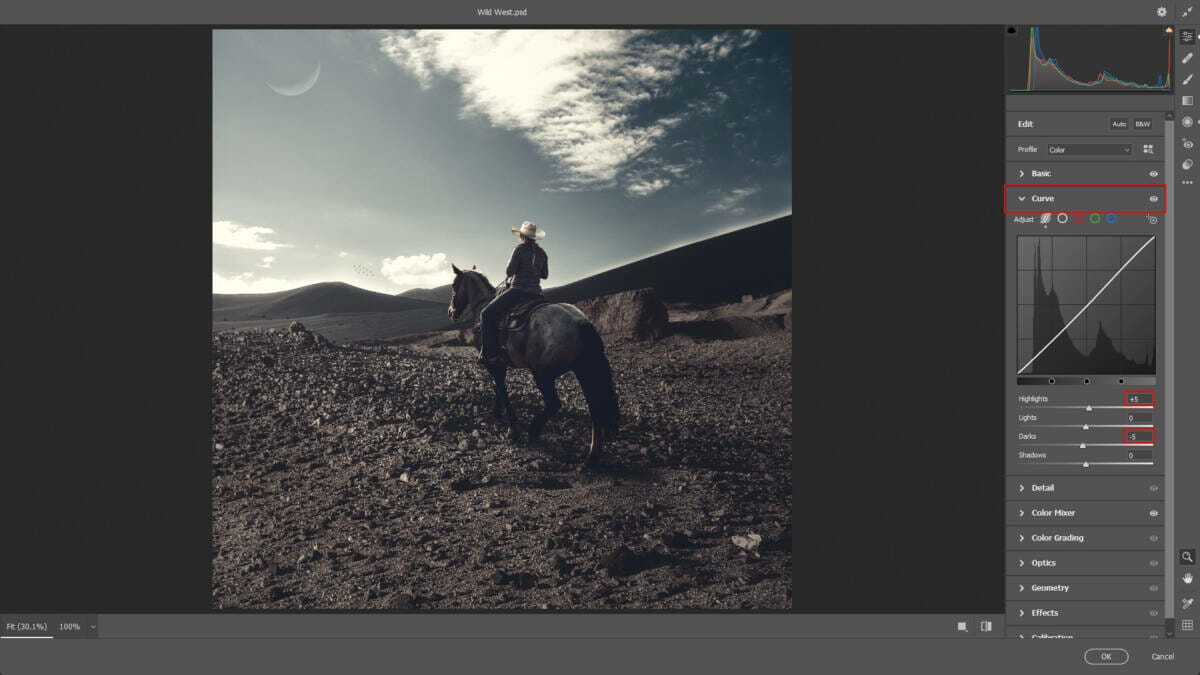Open the zoom percentage dropdown arrow
The image size is (1200, 675).
click(93, 627)
